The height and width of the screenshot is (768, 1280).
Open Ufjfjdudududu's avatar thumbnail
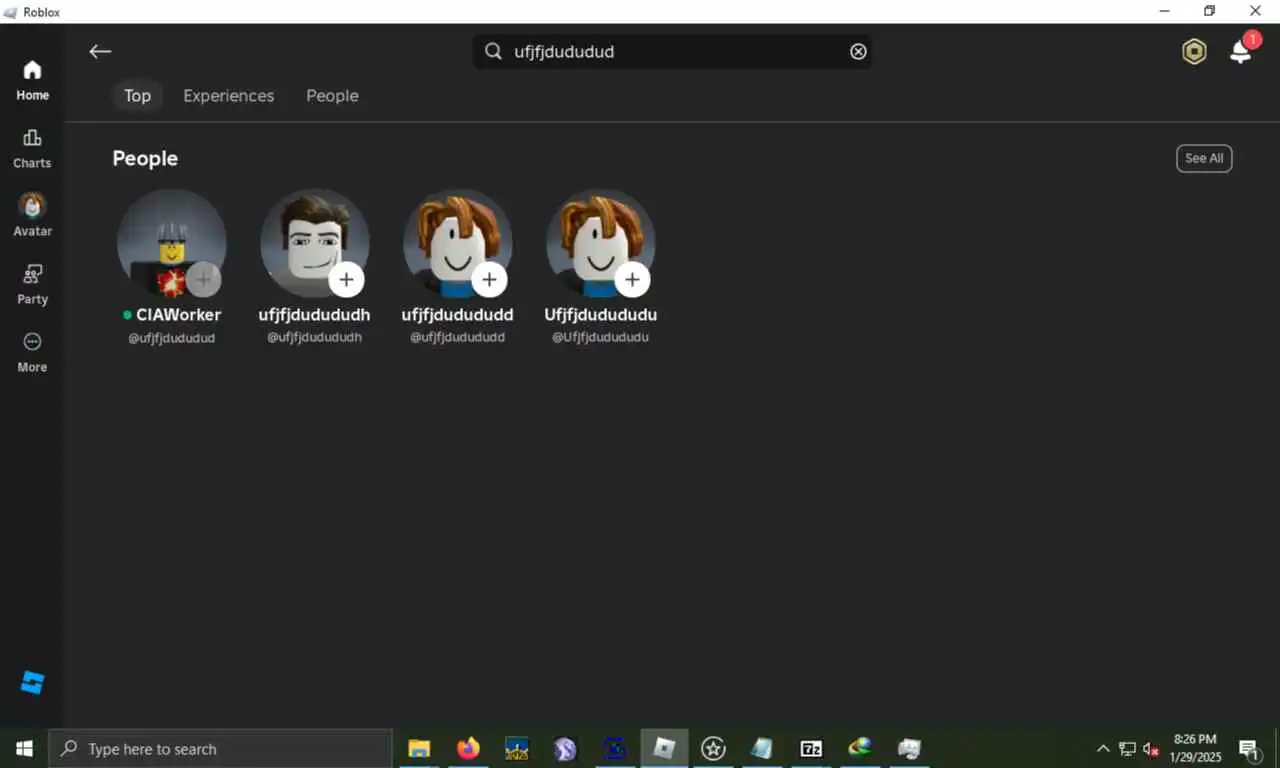pos(600,243)
